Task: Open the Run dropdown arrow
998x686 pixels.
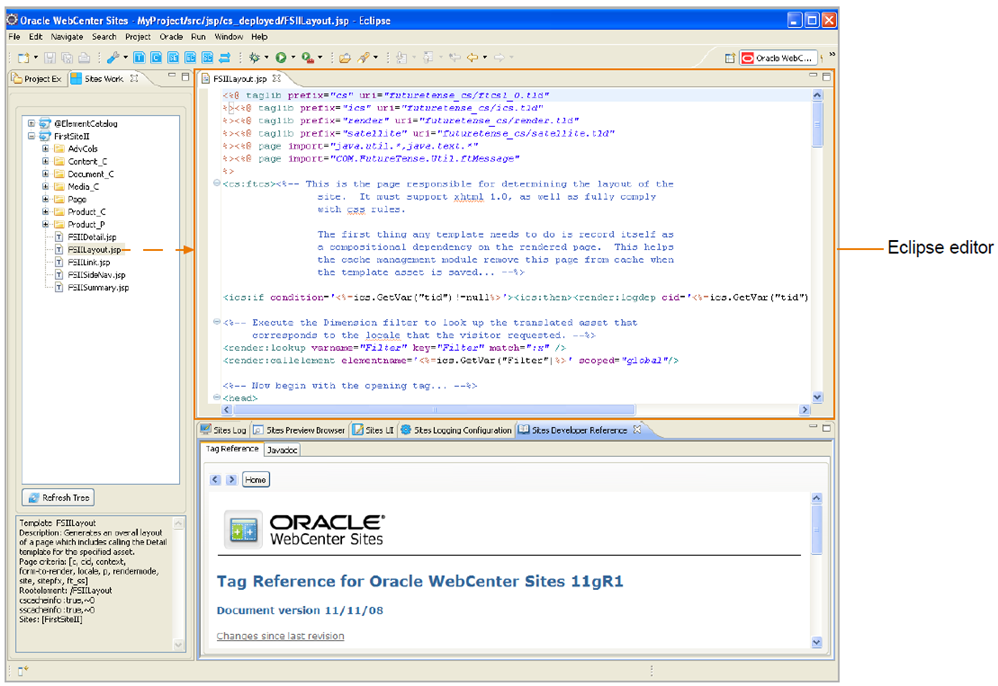Action: tap(293, 58)
